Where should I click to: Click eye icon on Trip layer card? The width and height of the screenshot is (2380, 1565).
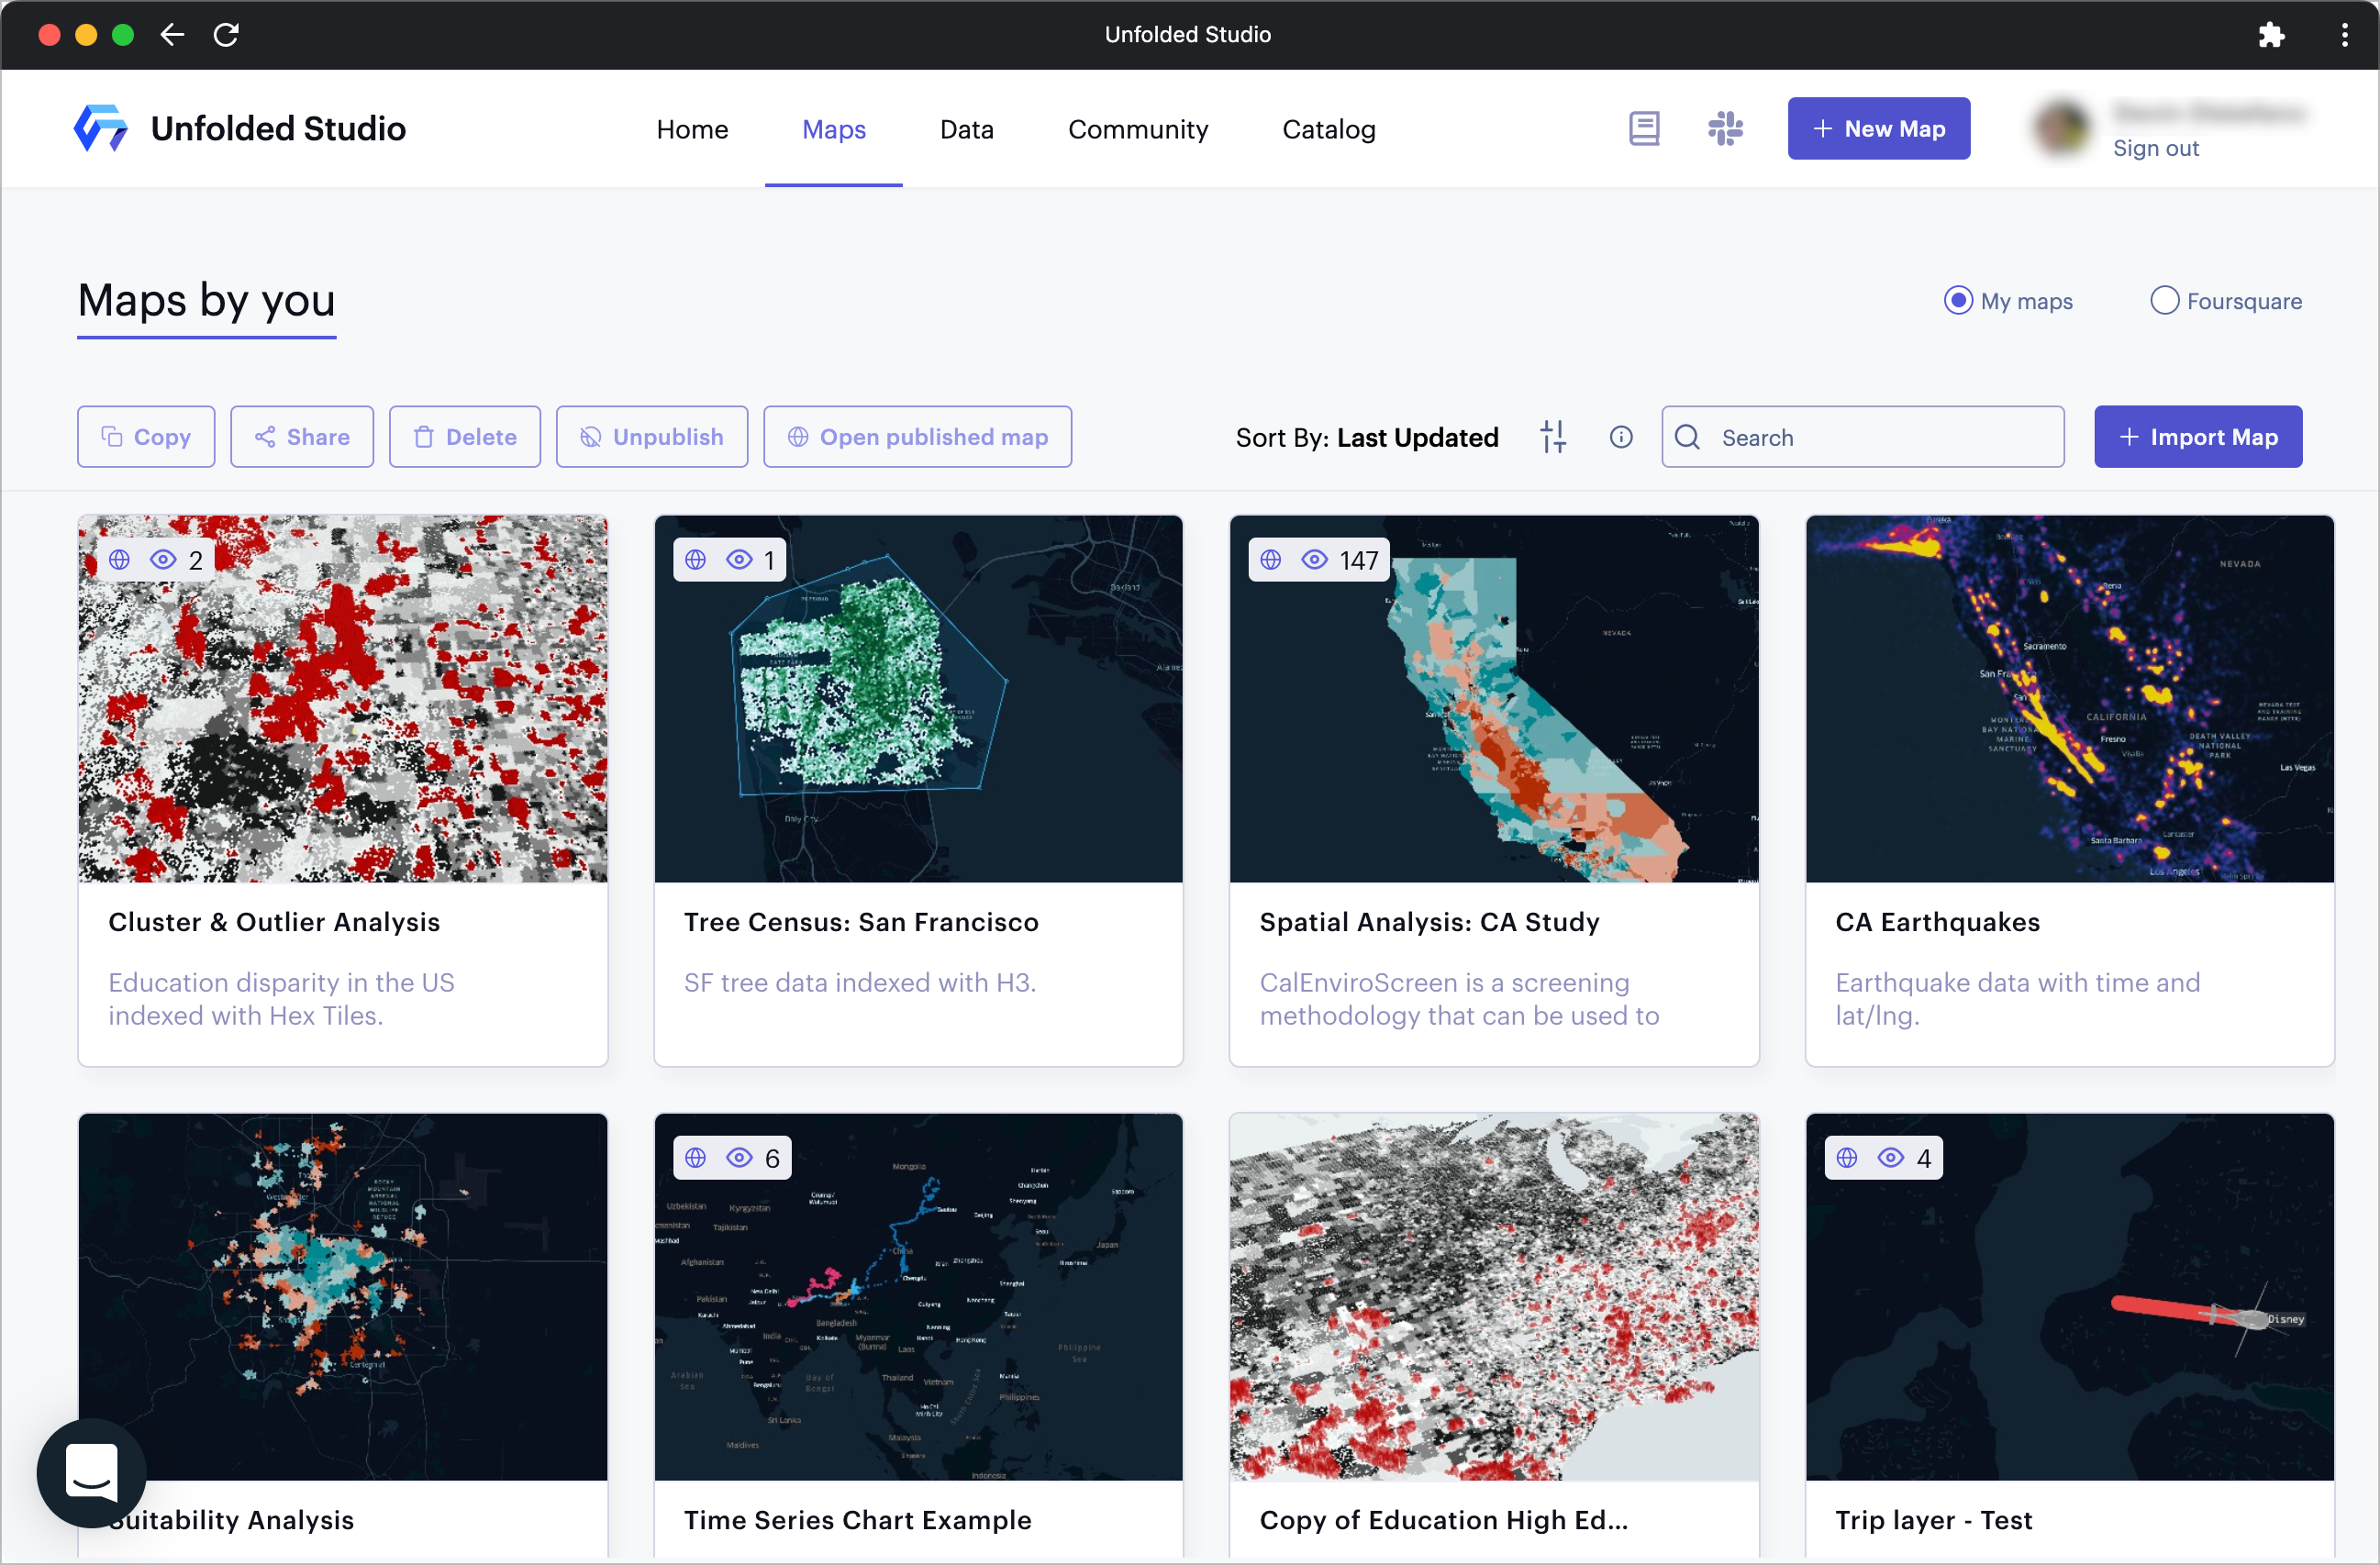1890,1158
